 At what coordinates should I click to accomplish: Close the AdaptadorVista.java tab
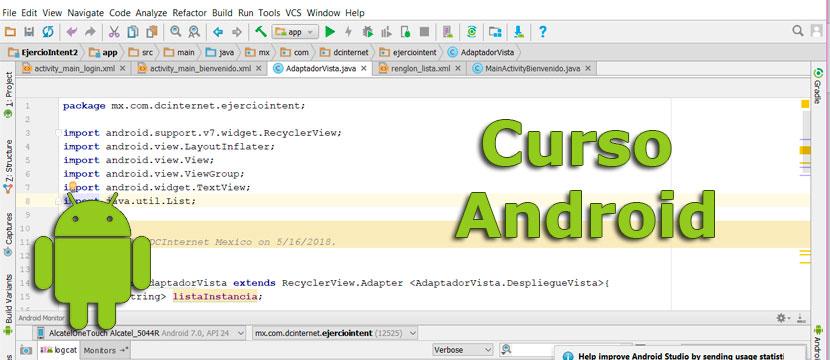(364, 68)
